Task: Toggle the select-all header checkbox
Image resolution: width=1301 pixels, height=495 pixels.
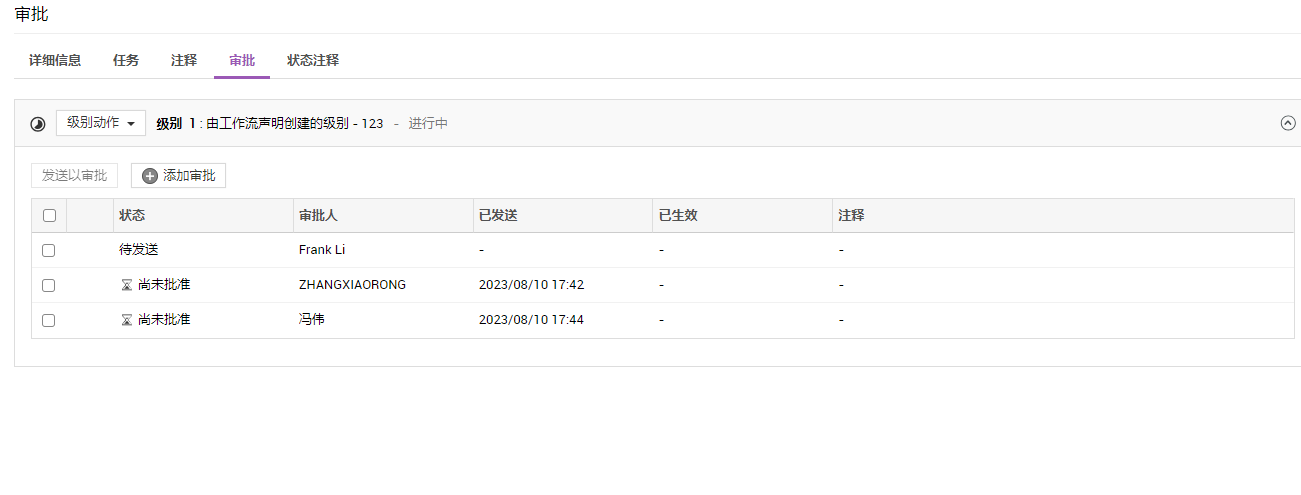Action: pyautogui.click(x=49, y=216)
